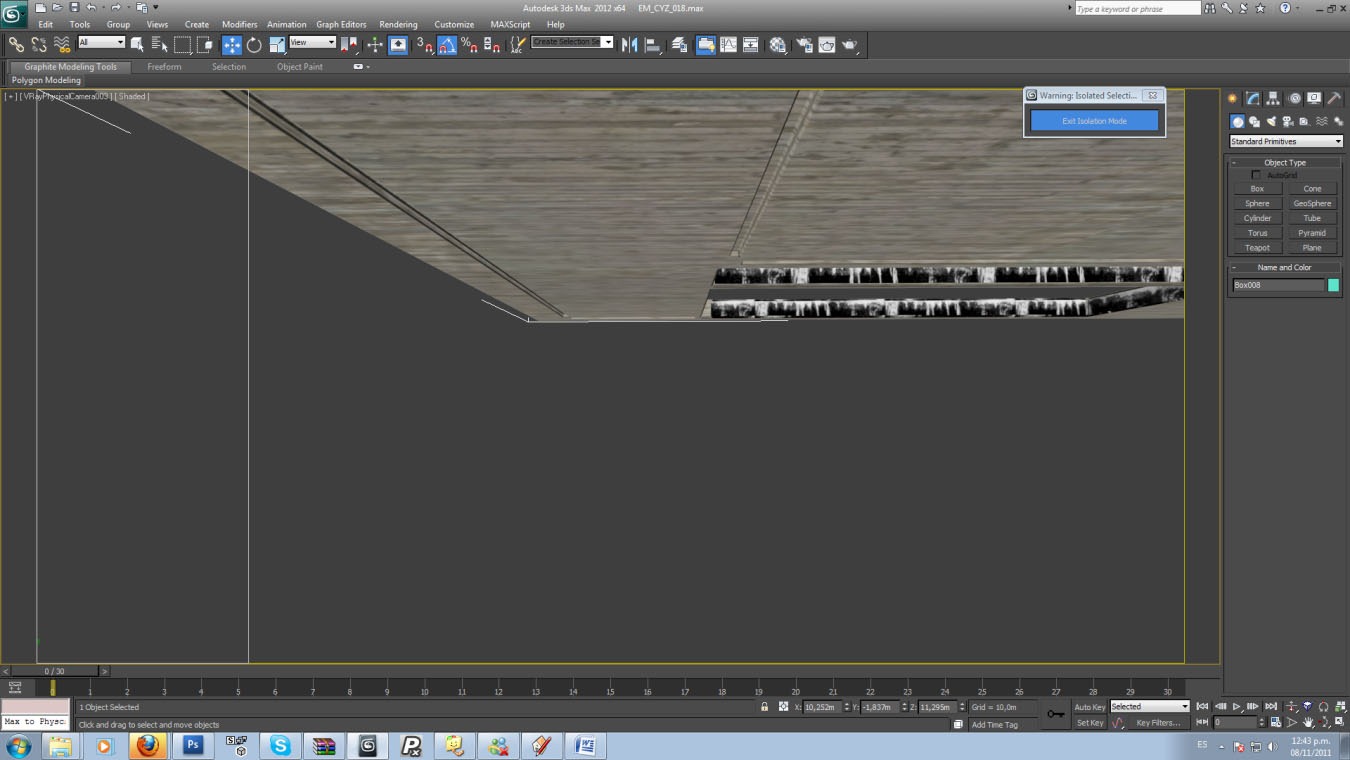Activate the Select and Rotate tool
This screenshot has height=760, width=1350.
(254, 45)
